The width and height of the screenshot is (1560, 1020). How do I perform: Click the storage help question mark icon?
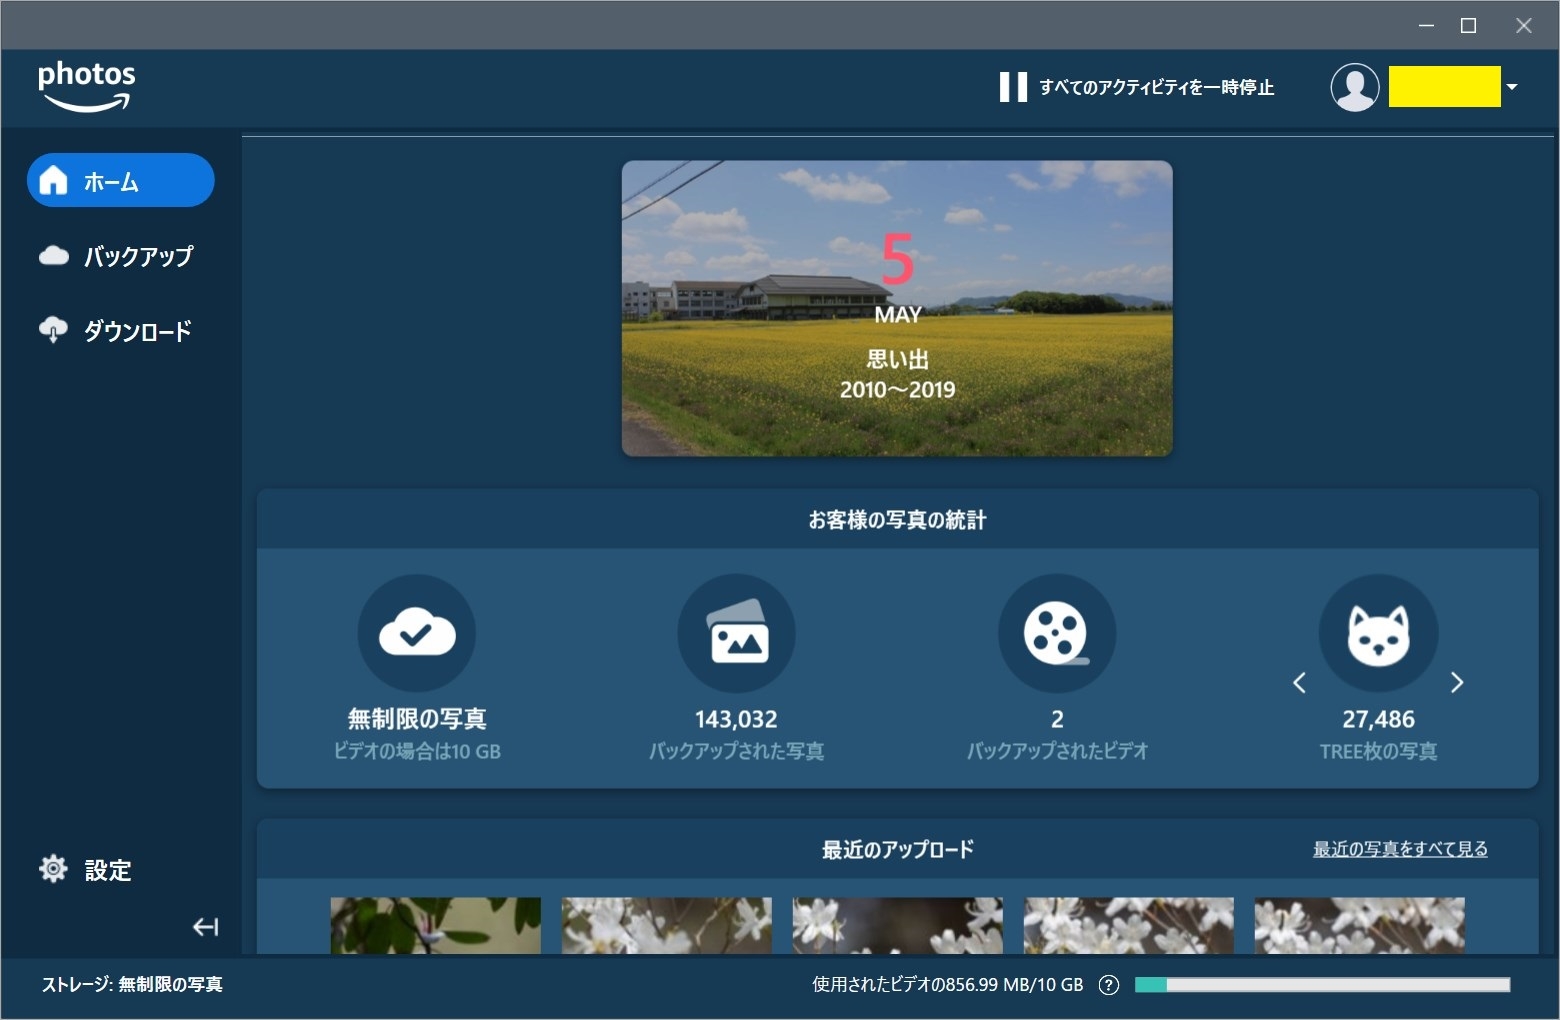(1108, 985)
